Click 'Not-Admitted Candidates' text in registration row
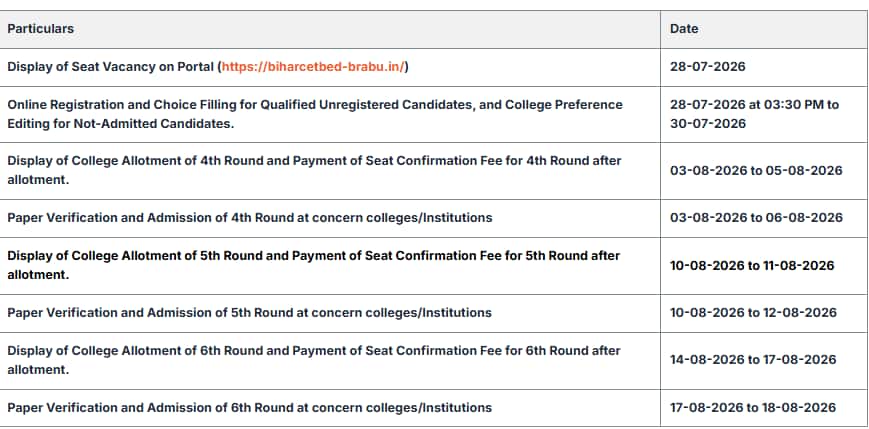 (x=154, y=124)
